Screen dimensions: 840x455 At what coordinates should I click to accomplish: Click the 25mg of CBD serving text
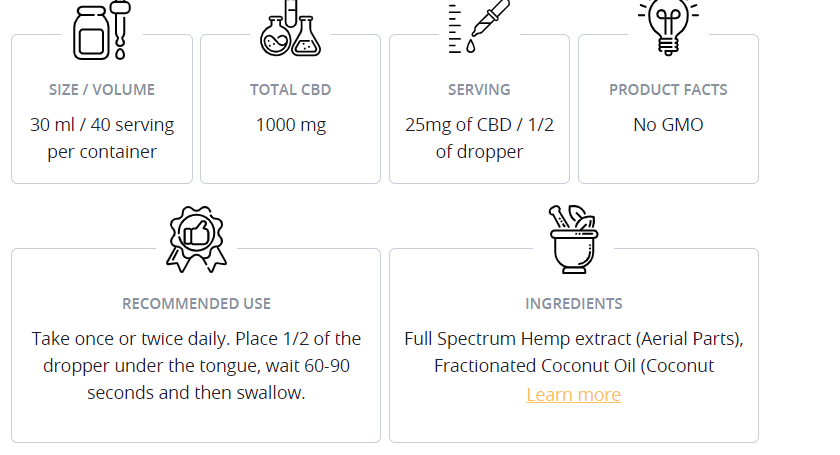[x=479, y=126]
